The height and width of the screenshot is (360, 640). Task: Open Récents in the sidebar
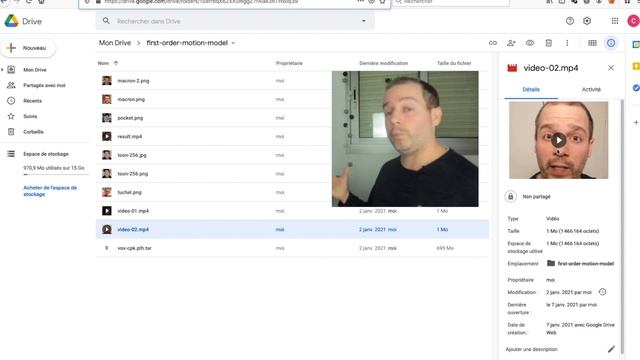[x=32, y=101]
